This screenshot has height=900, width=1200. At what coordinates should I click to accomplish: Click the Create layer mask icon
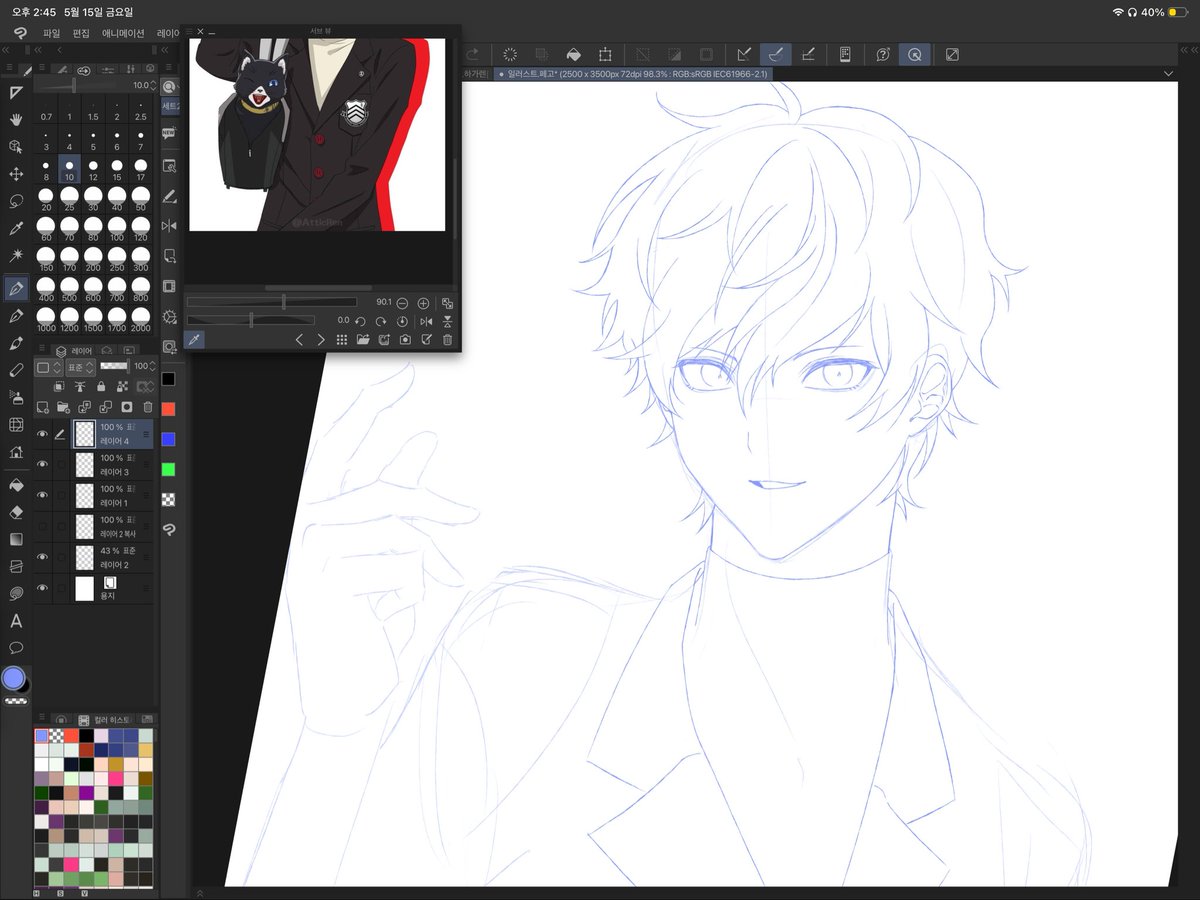pyautogui.click(x=127, y=407)
